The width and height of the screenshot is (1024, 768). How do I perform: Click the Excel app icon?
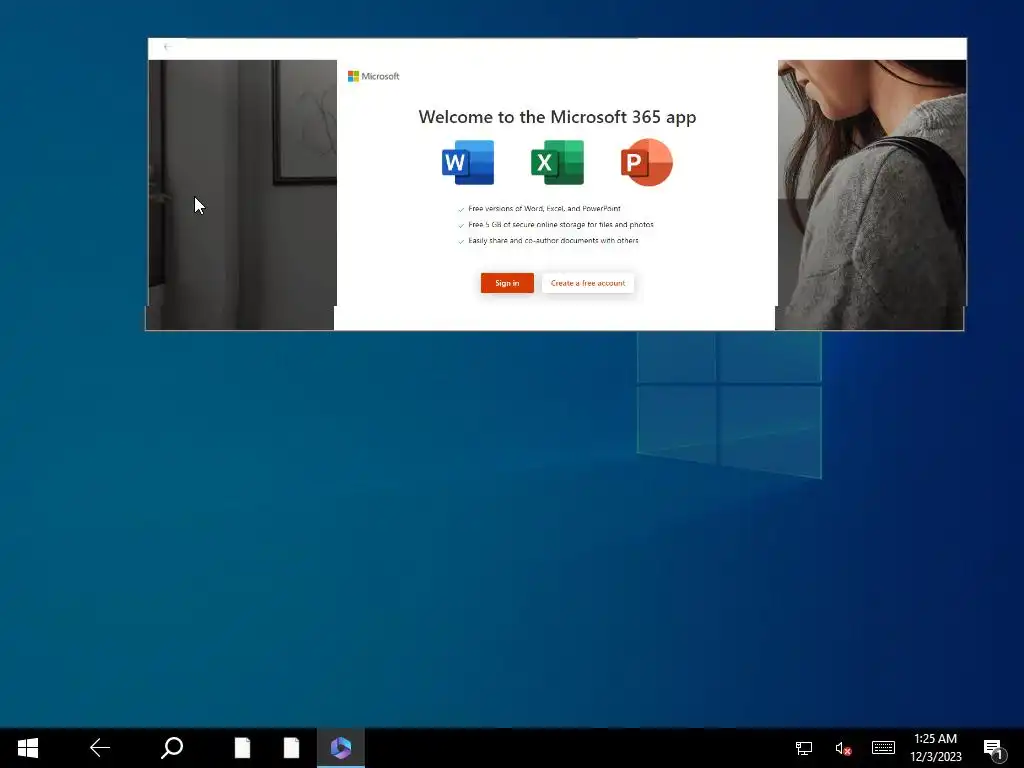coord(557,163)
